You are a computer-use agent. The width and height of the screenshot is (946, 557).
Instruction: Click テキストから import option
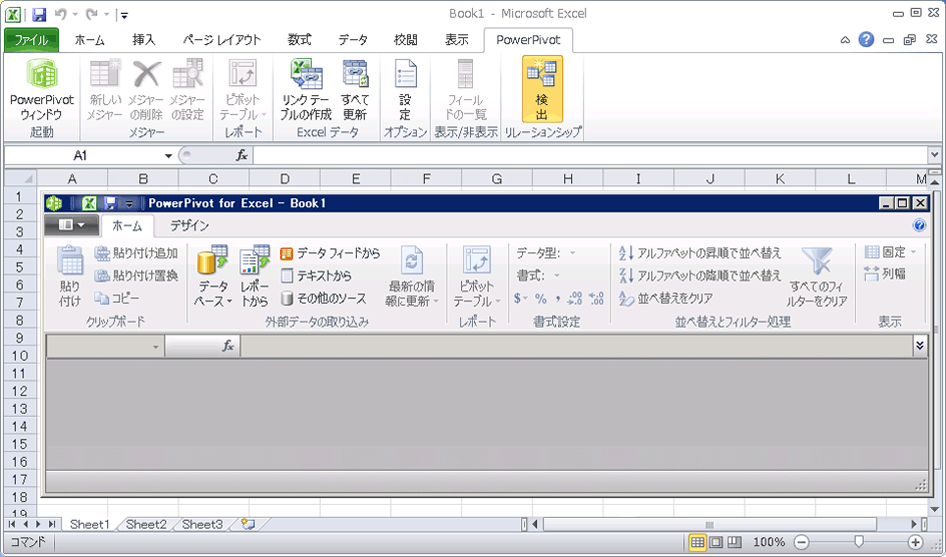click(316, 276)
